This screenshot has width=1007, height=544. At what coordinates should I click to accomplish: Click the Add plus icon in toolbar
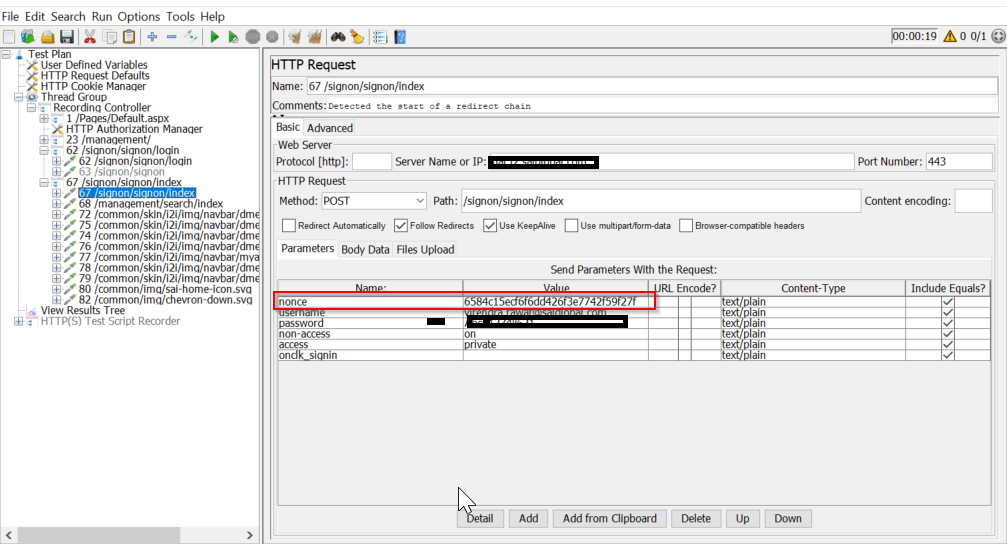click(152, 37)
